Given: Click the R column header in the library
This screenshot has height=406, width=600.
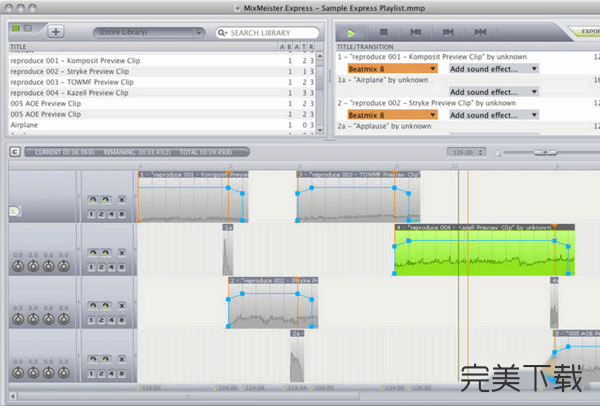Looking at the screenshot, I should point(311,47).
